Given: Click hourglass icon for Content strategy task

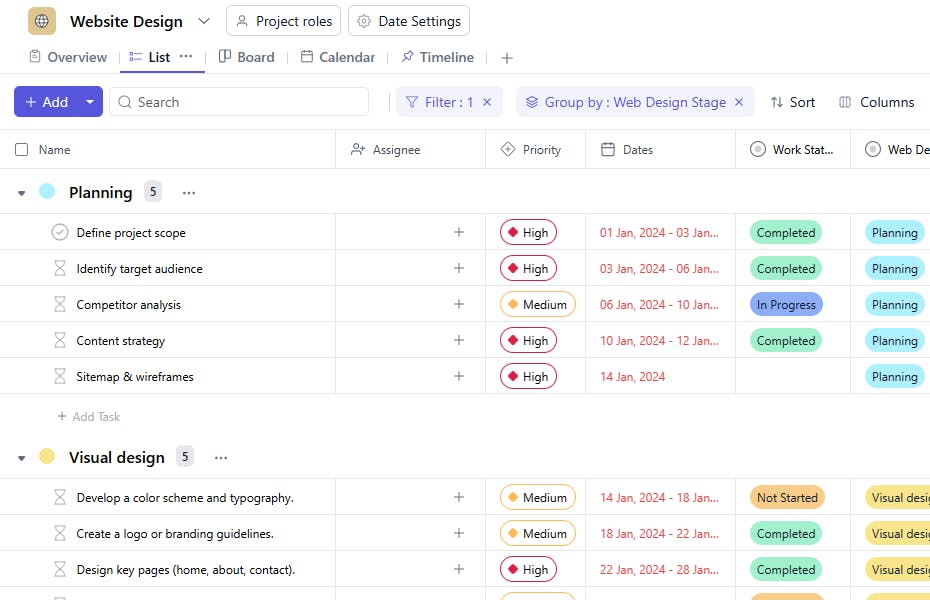Looking at the screenshot, I should click(60, 341).
